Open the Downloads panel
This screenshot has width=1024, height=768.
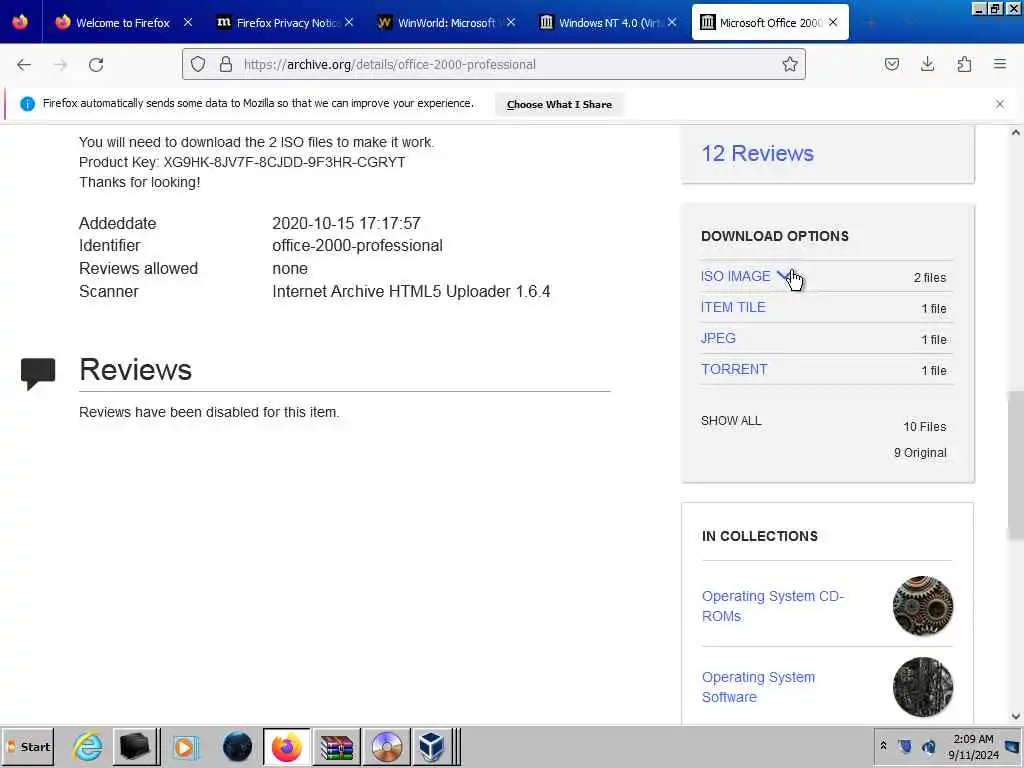[x=927, y=64]
